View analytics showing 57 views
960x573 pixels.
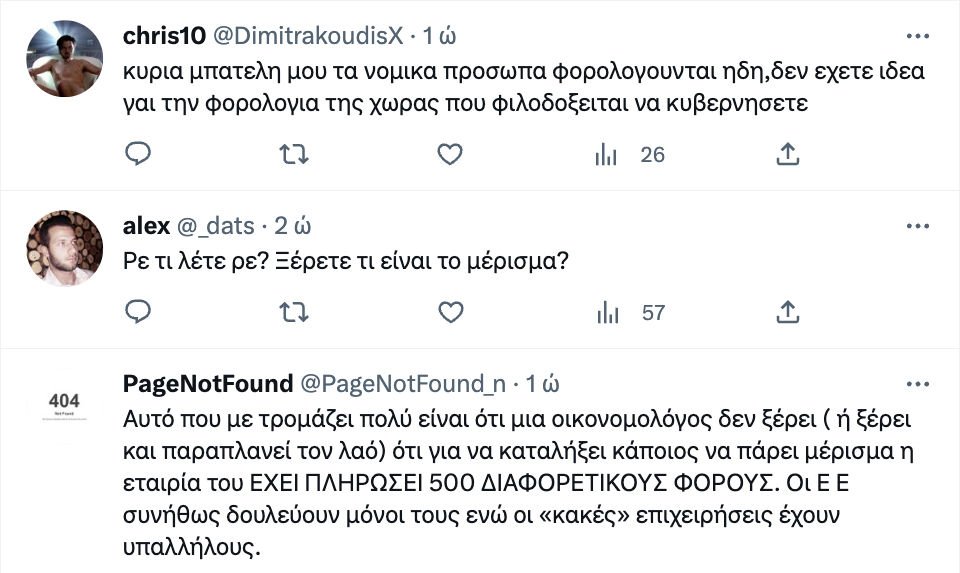point(606,312)
